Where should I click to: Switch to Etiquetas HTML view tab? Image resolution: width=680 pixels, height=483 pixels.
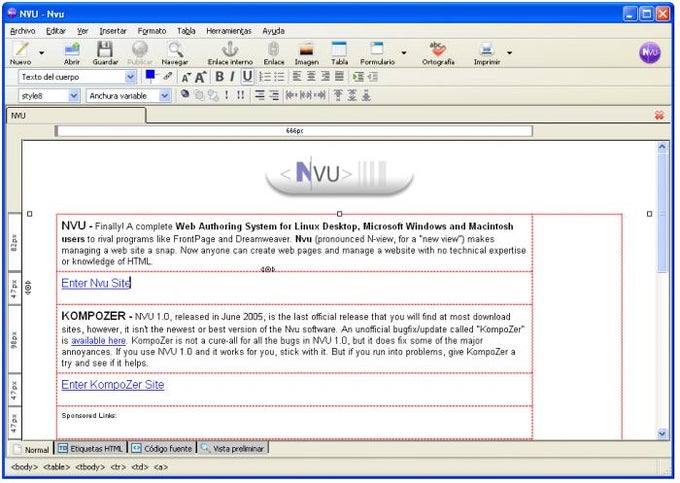click(90, 449)
